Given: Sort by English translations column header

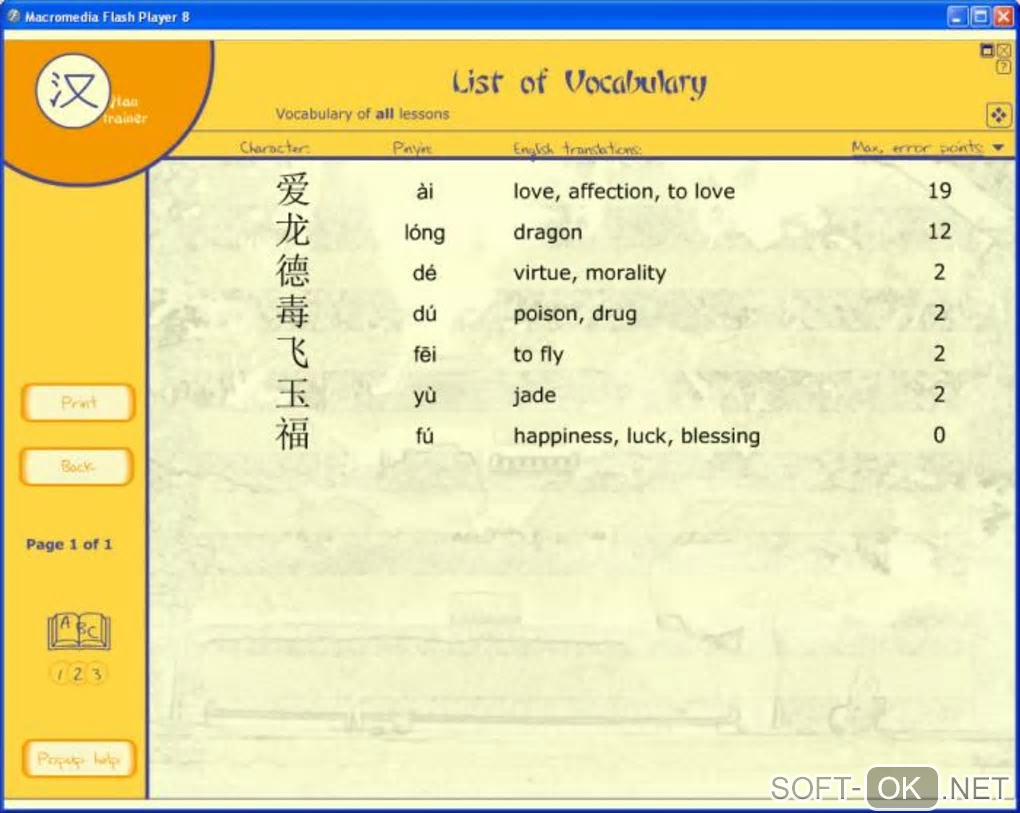Looking at the screenshot, I should pyautogui.click(x=577, y=149).
